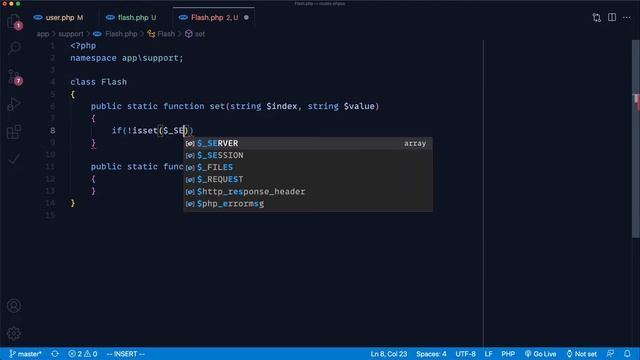Choose $_REQUEST from the suggestions

(308, 180)
